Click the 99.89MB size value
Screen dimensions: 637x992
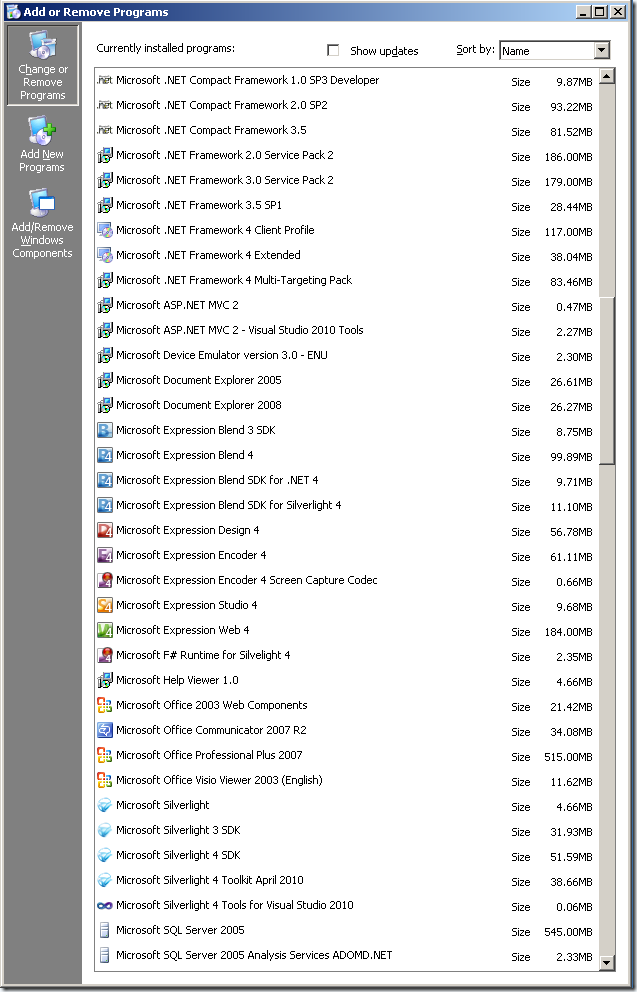pyautogui.click(x=571, y=457)
